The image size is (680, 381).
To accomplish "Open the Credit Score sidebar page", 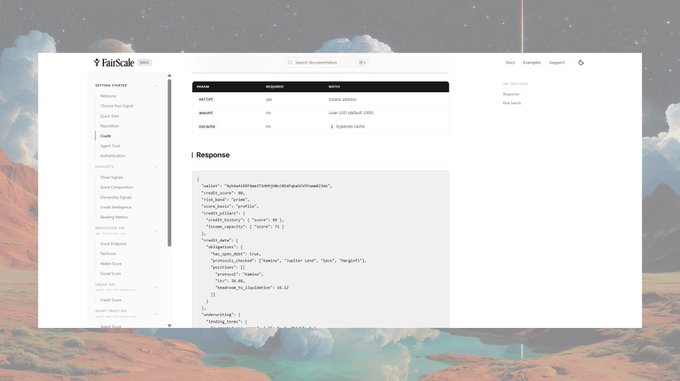I will click(111, 300).
